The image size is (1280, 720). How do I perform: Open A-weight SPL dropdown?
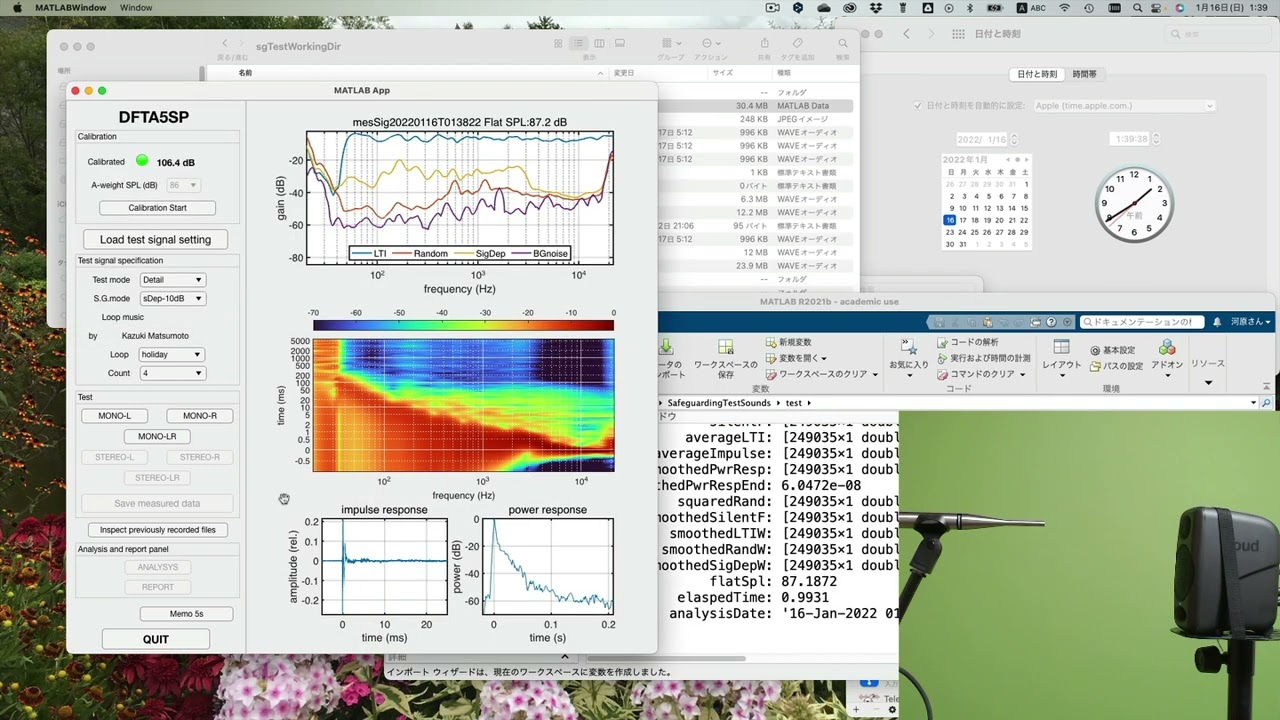(x=182, y=185)
